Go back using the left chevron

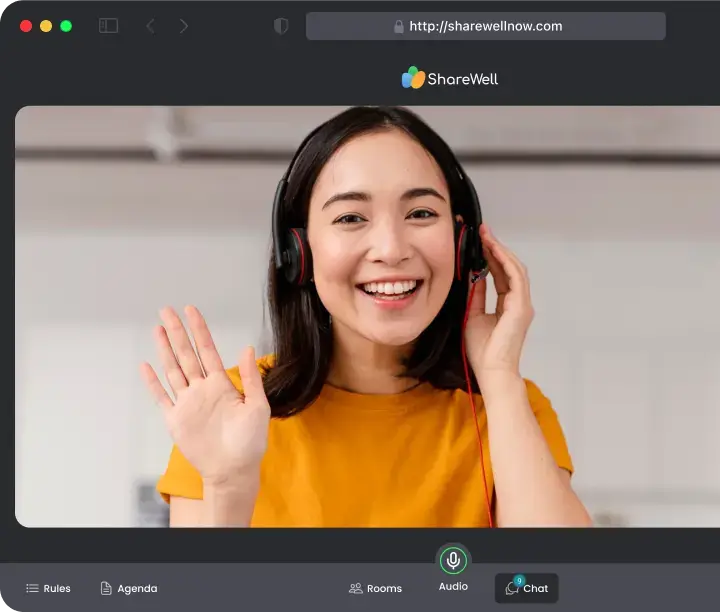[150, 26]
